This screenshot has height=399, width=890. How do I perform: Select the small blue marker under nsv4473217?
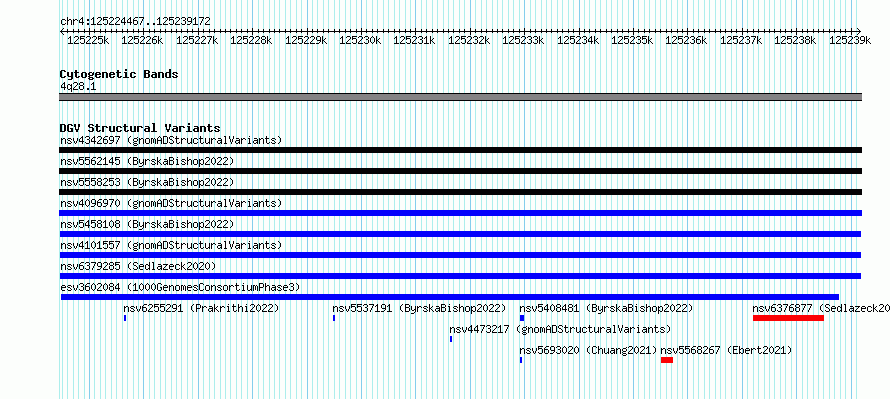point(451,339)
